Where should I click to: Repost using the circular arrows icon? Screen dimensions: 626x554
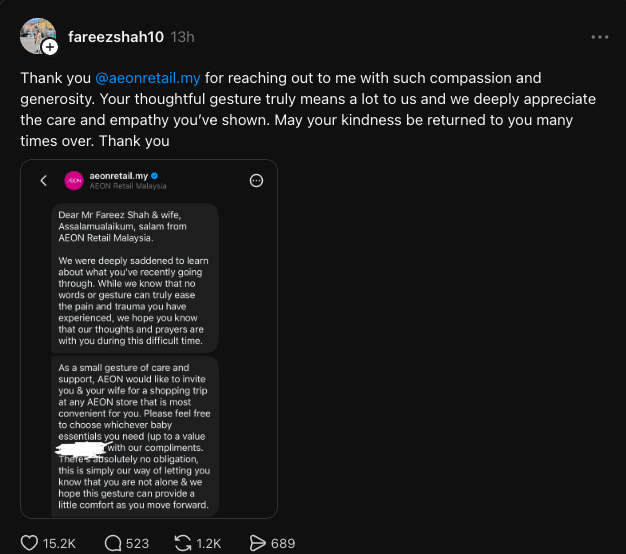183,543
